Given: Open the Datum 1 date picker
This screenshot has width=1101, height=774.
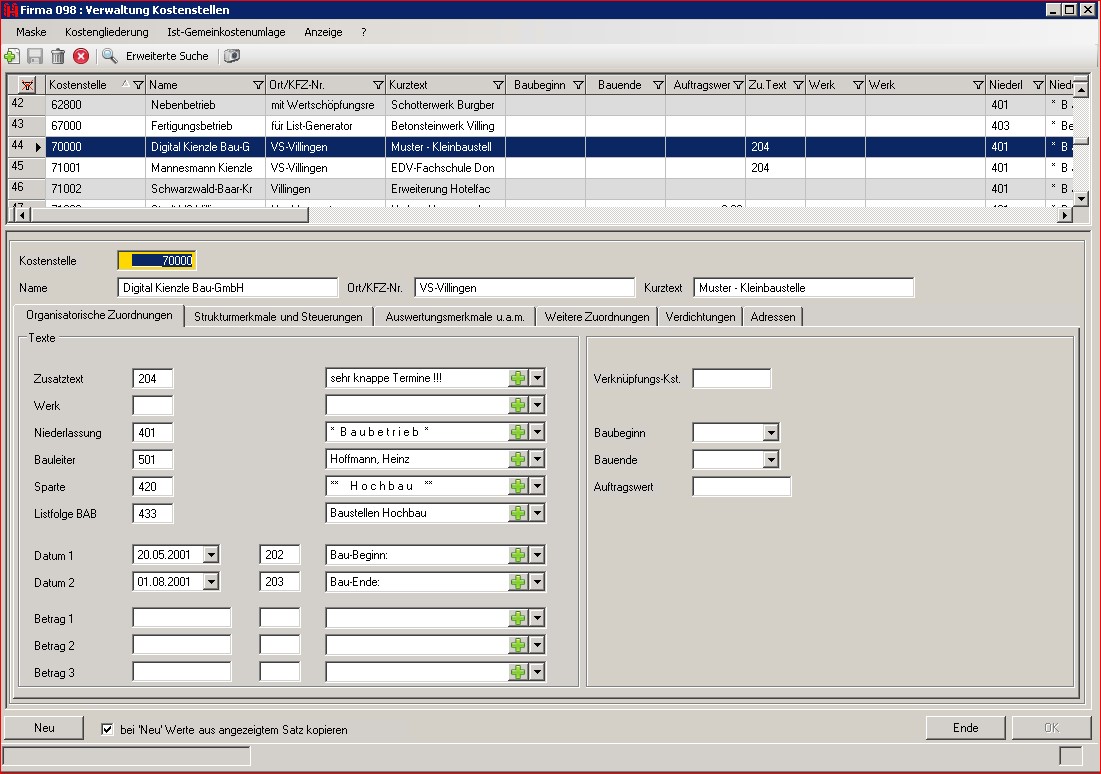Looking at the screenshot, I should click(211, 555).
